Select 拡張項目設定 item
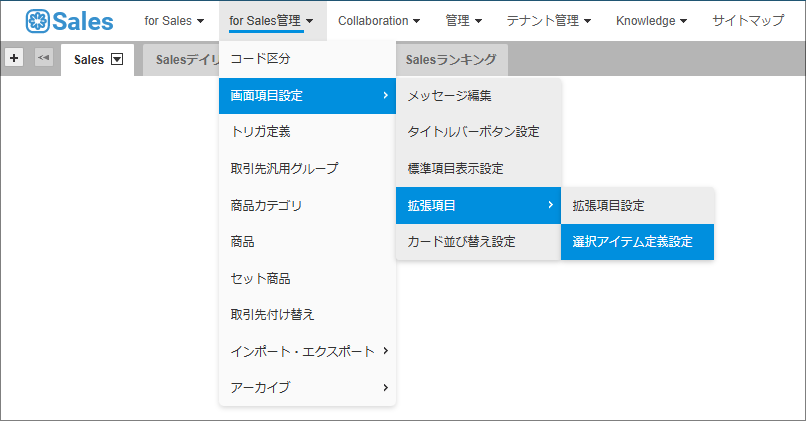Viewport: 806px width, 421px height. coord(637,206)
